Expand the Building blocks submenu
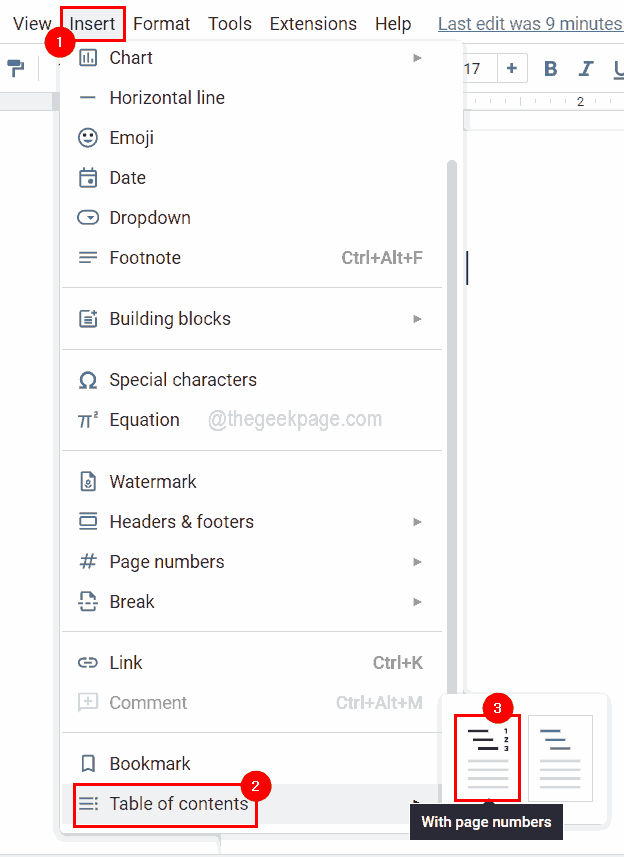This screenshot has width=624, height=857. tap(169, 318)
